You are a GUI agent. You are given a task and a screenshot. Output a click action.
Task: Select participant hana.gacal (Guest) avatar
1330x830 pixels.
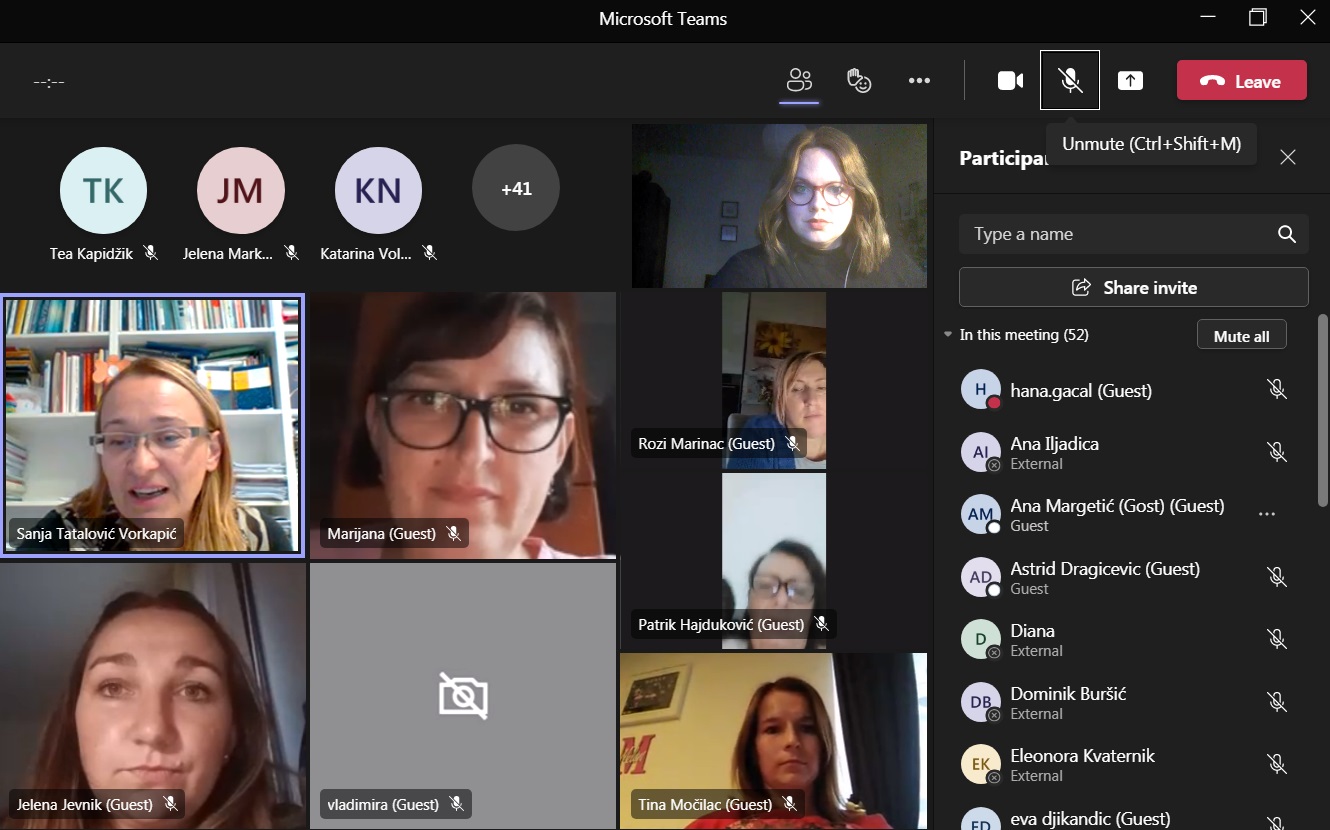[981, 390]
